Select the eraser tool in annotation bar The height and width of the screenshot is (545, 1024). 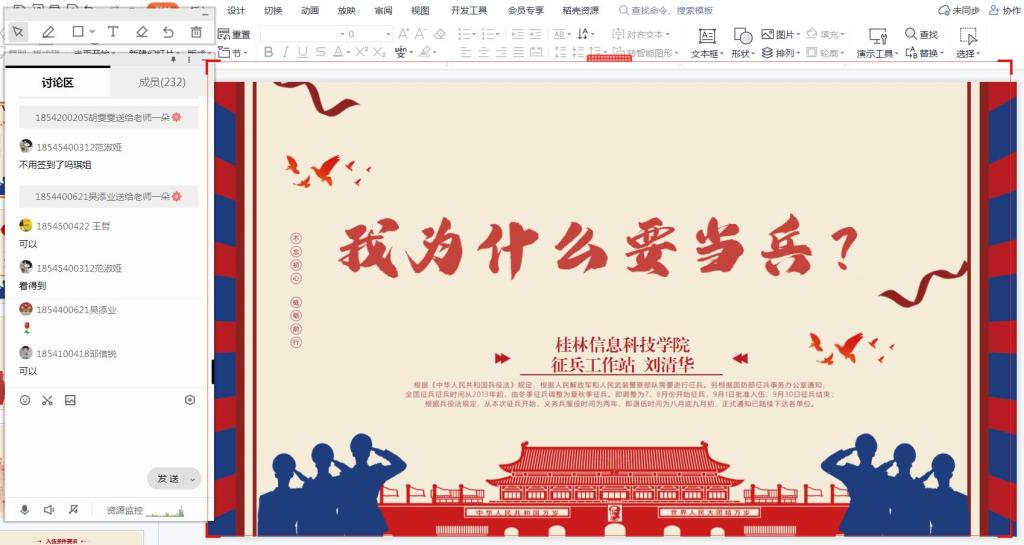[x=141, y=32]
